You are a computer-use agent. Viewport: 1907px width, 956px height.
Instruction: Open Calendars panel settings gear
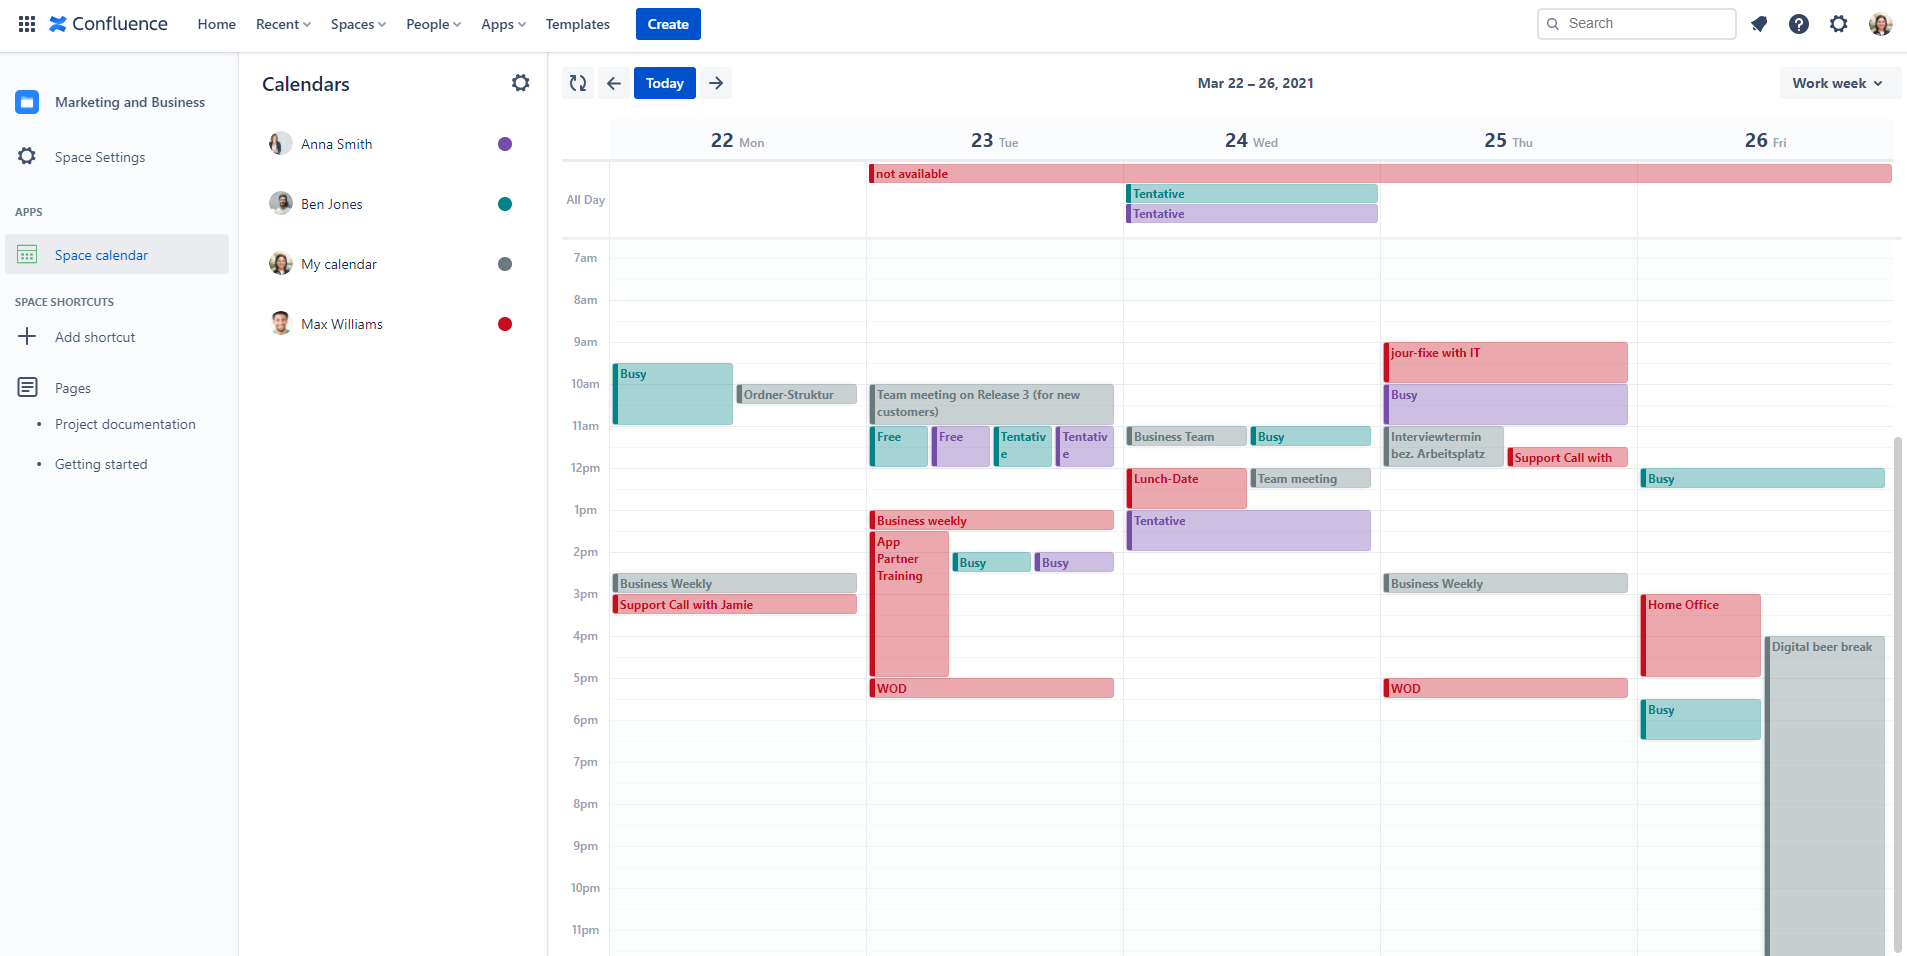tap(520, 83)
